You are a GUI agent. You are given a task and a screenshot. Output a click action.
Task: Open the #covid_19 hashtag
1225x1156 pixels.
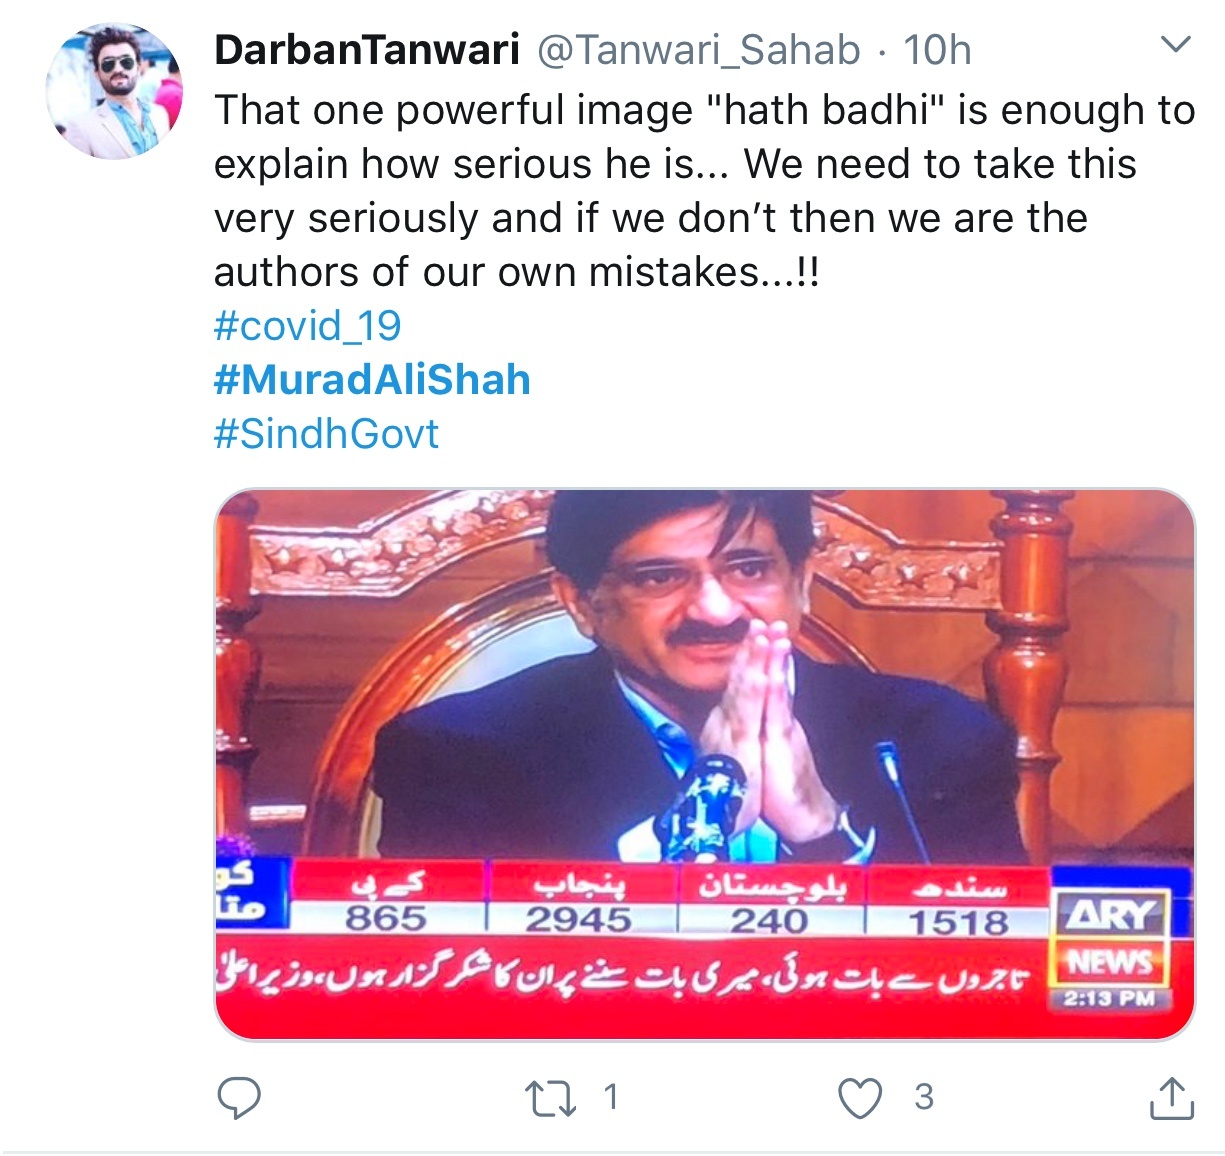(308, 326)
